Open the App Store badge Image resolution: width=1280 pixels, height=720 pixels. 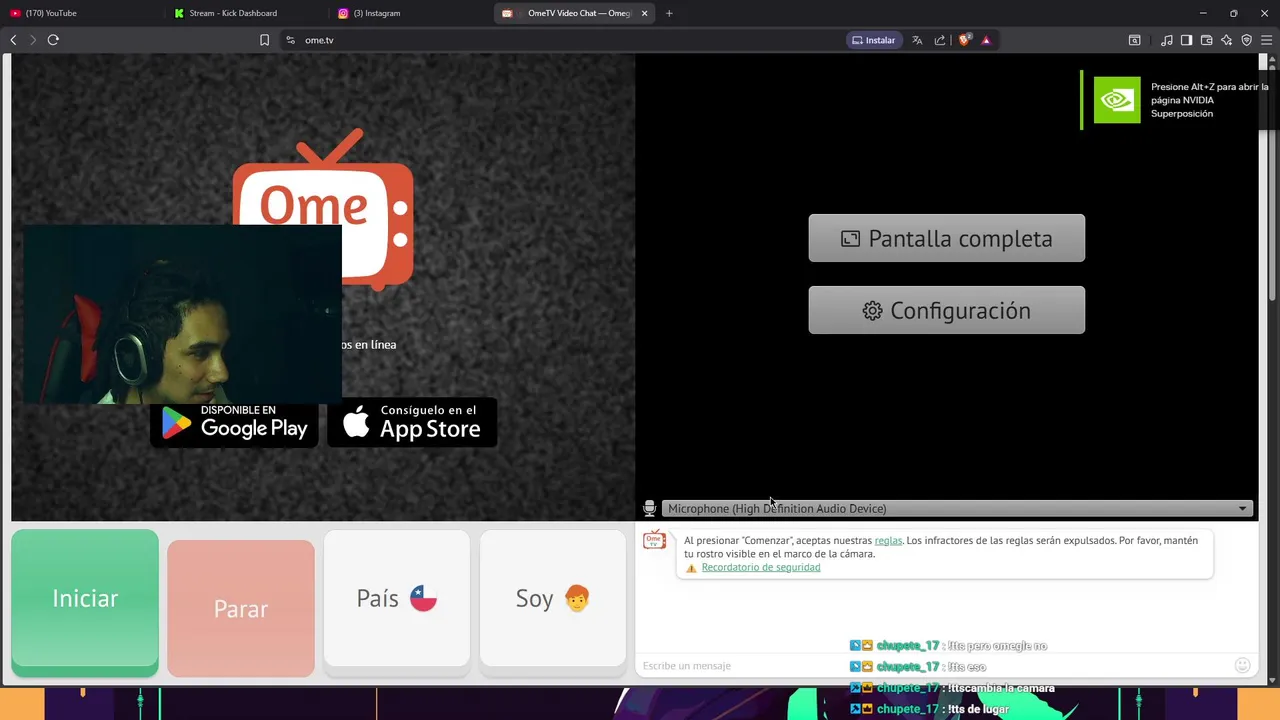[x=412, y=422]
